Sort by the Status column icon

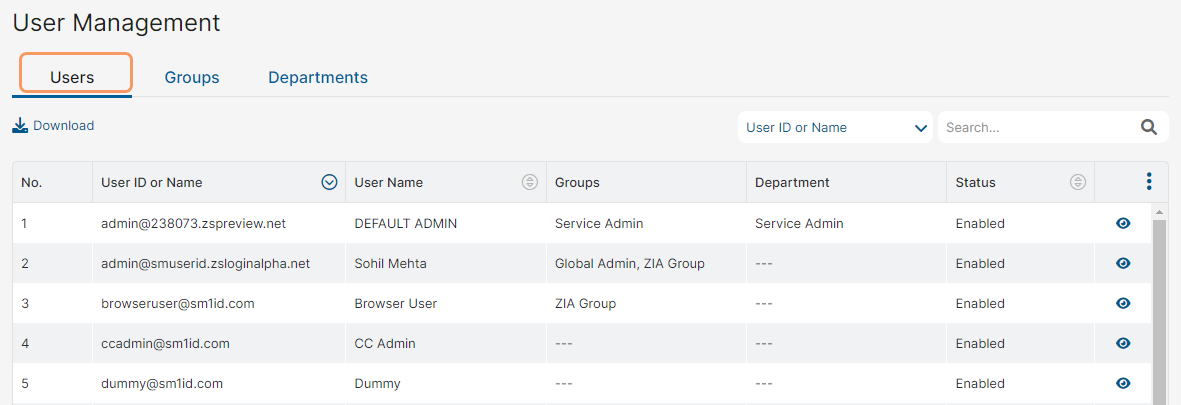[1077, 182]
